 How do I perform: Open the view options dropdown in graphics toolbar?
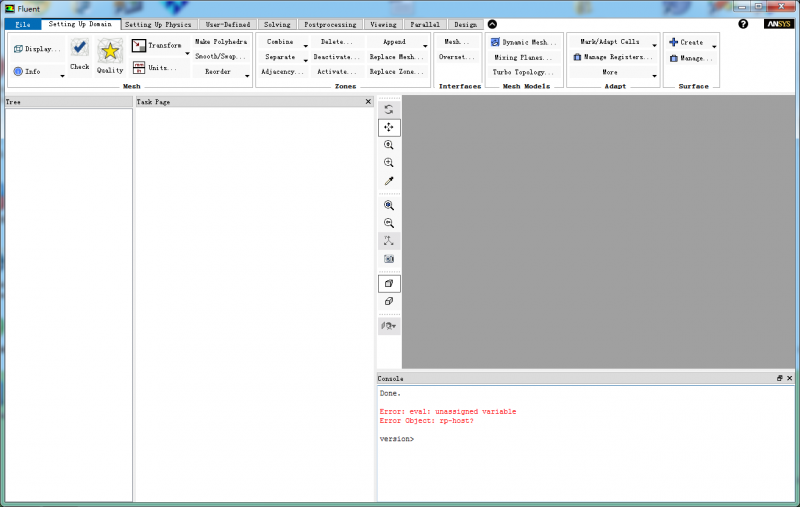point(389,326)
